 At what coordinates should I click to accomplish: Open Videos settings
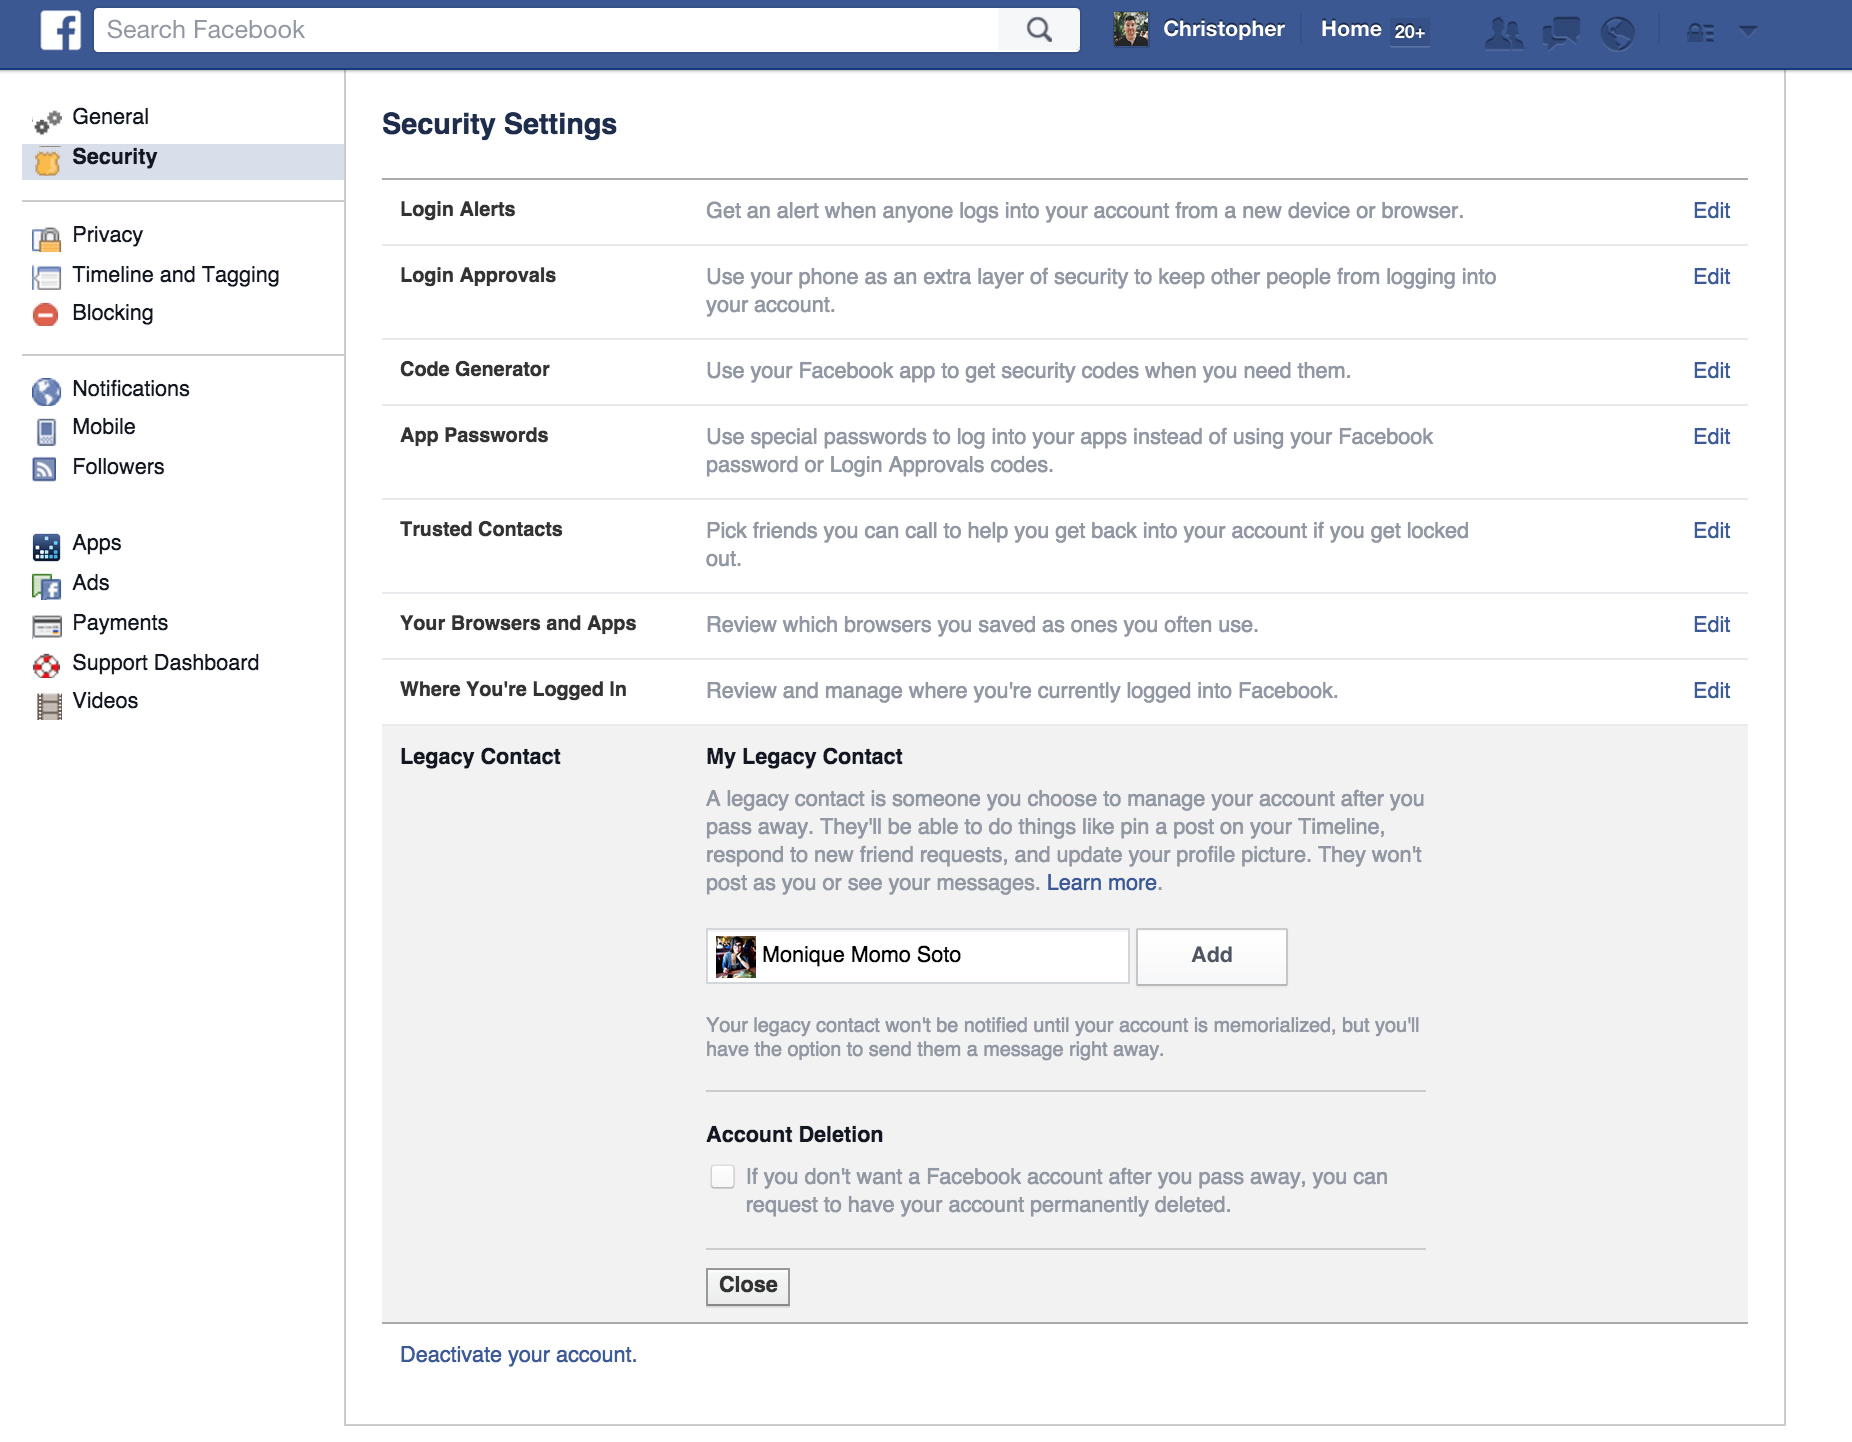click(x=105, y=701)
